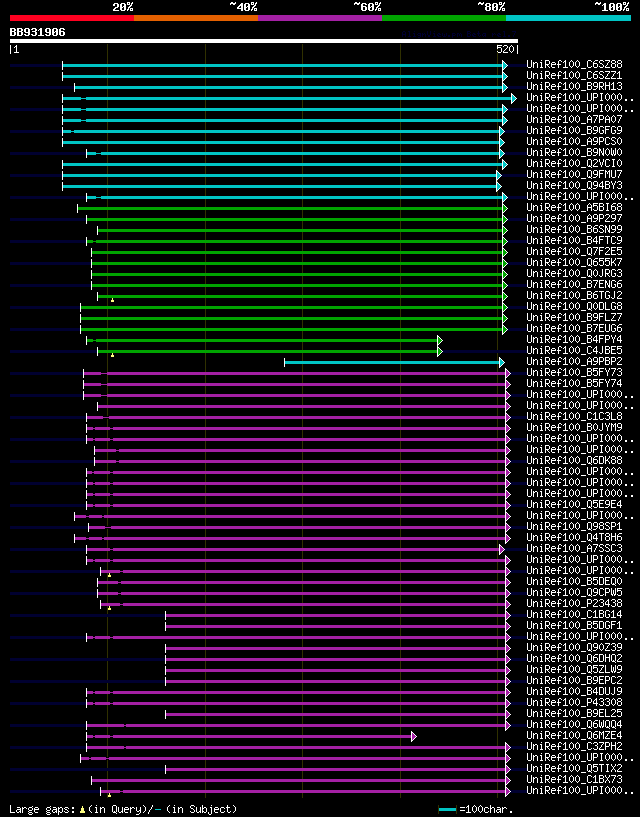Image resolution: width=640 pixels, height=817 pixels.
Task: Choose the UniRef100_B9GFG9 entry
Action: pyautogui.click(x=574, y=130)
